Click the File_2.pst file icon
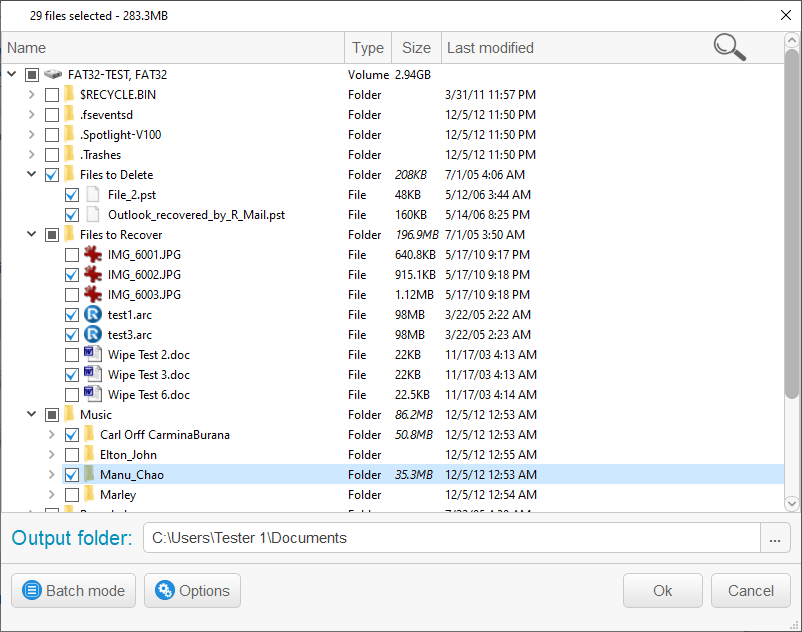 coord(93,195)
